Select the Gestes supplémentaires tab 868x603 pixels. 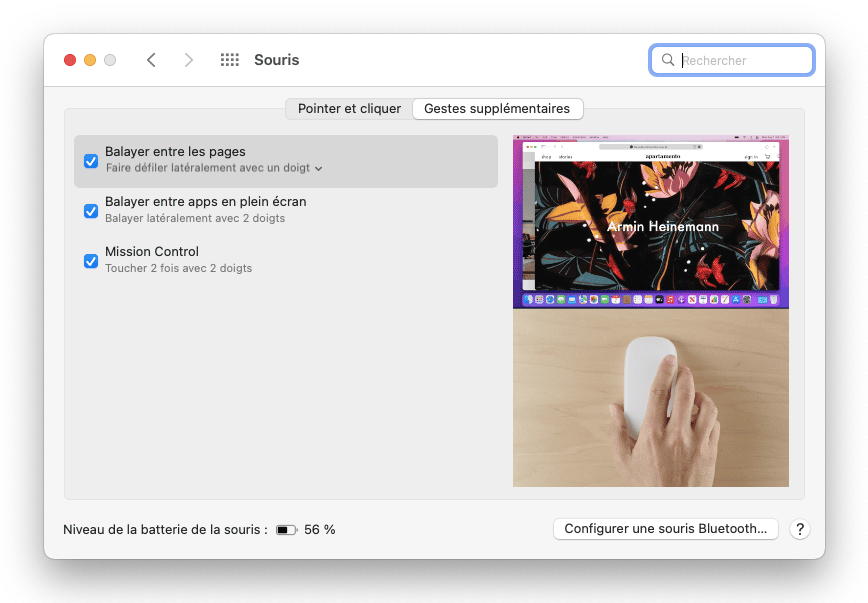[497, 109]
